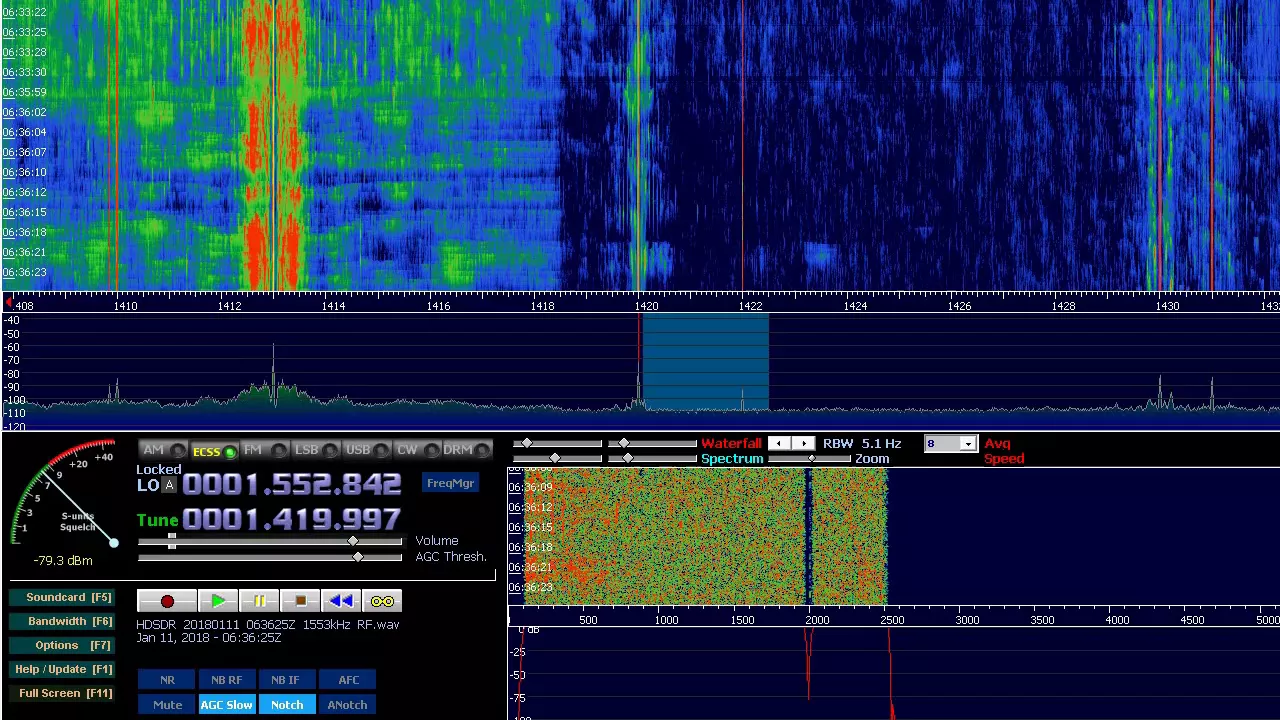Open the Options [F7] menu
Viewport: 1280px width, 720px height.
[x=60, y=645]
